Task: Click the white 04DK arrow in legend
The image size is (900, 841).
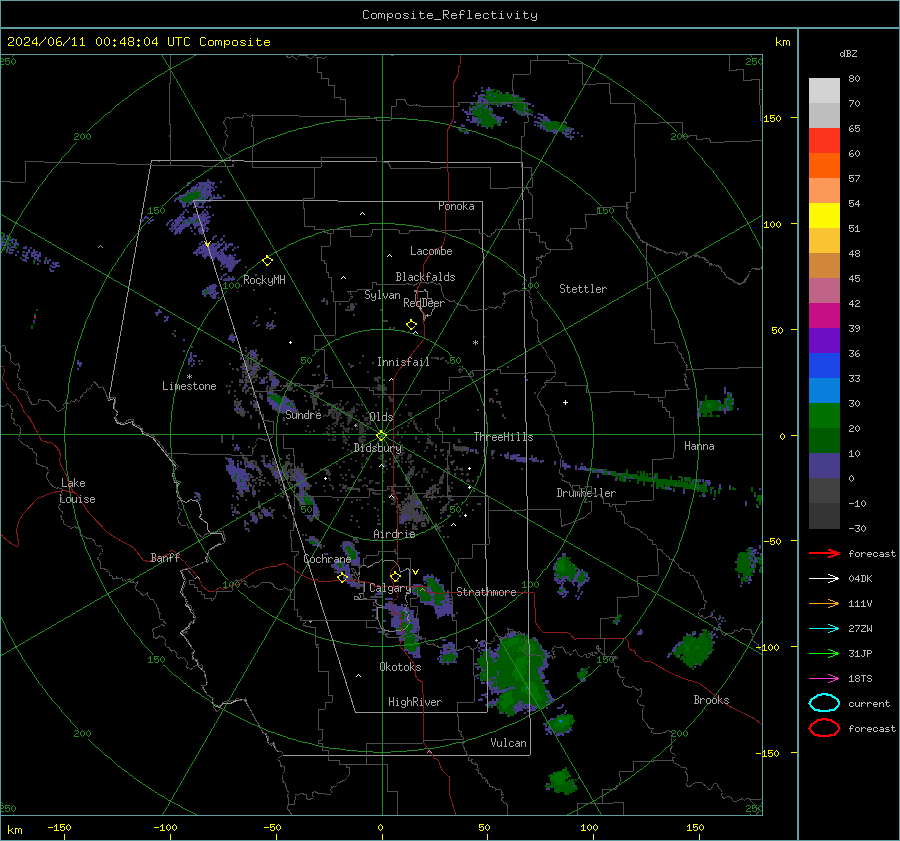Action: [824, 579]
